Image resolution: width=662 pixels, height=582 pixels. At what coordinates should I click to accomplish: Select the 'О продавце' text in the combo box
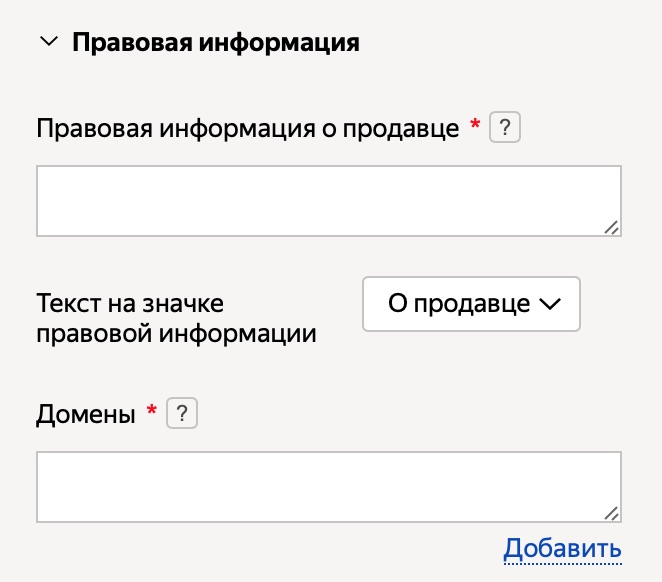pyautogui.click(x=459, y=304)
